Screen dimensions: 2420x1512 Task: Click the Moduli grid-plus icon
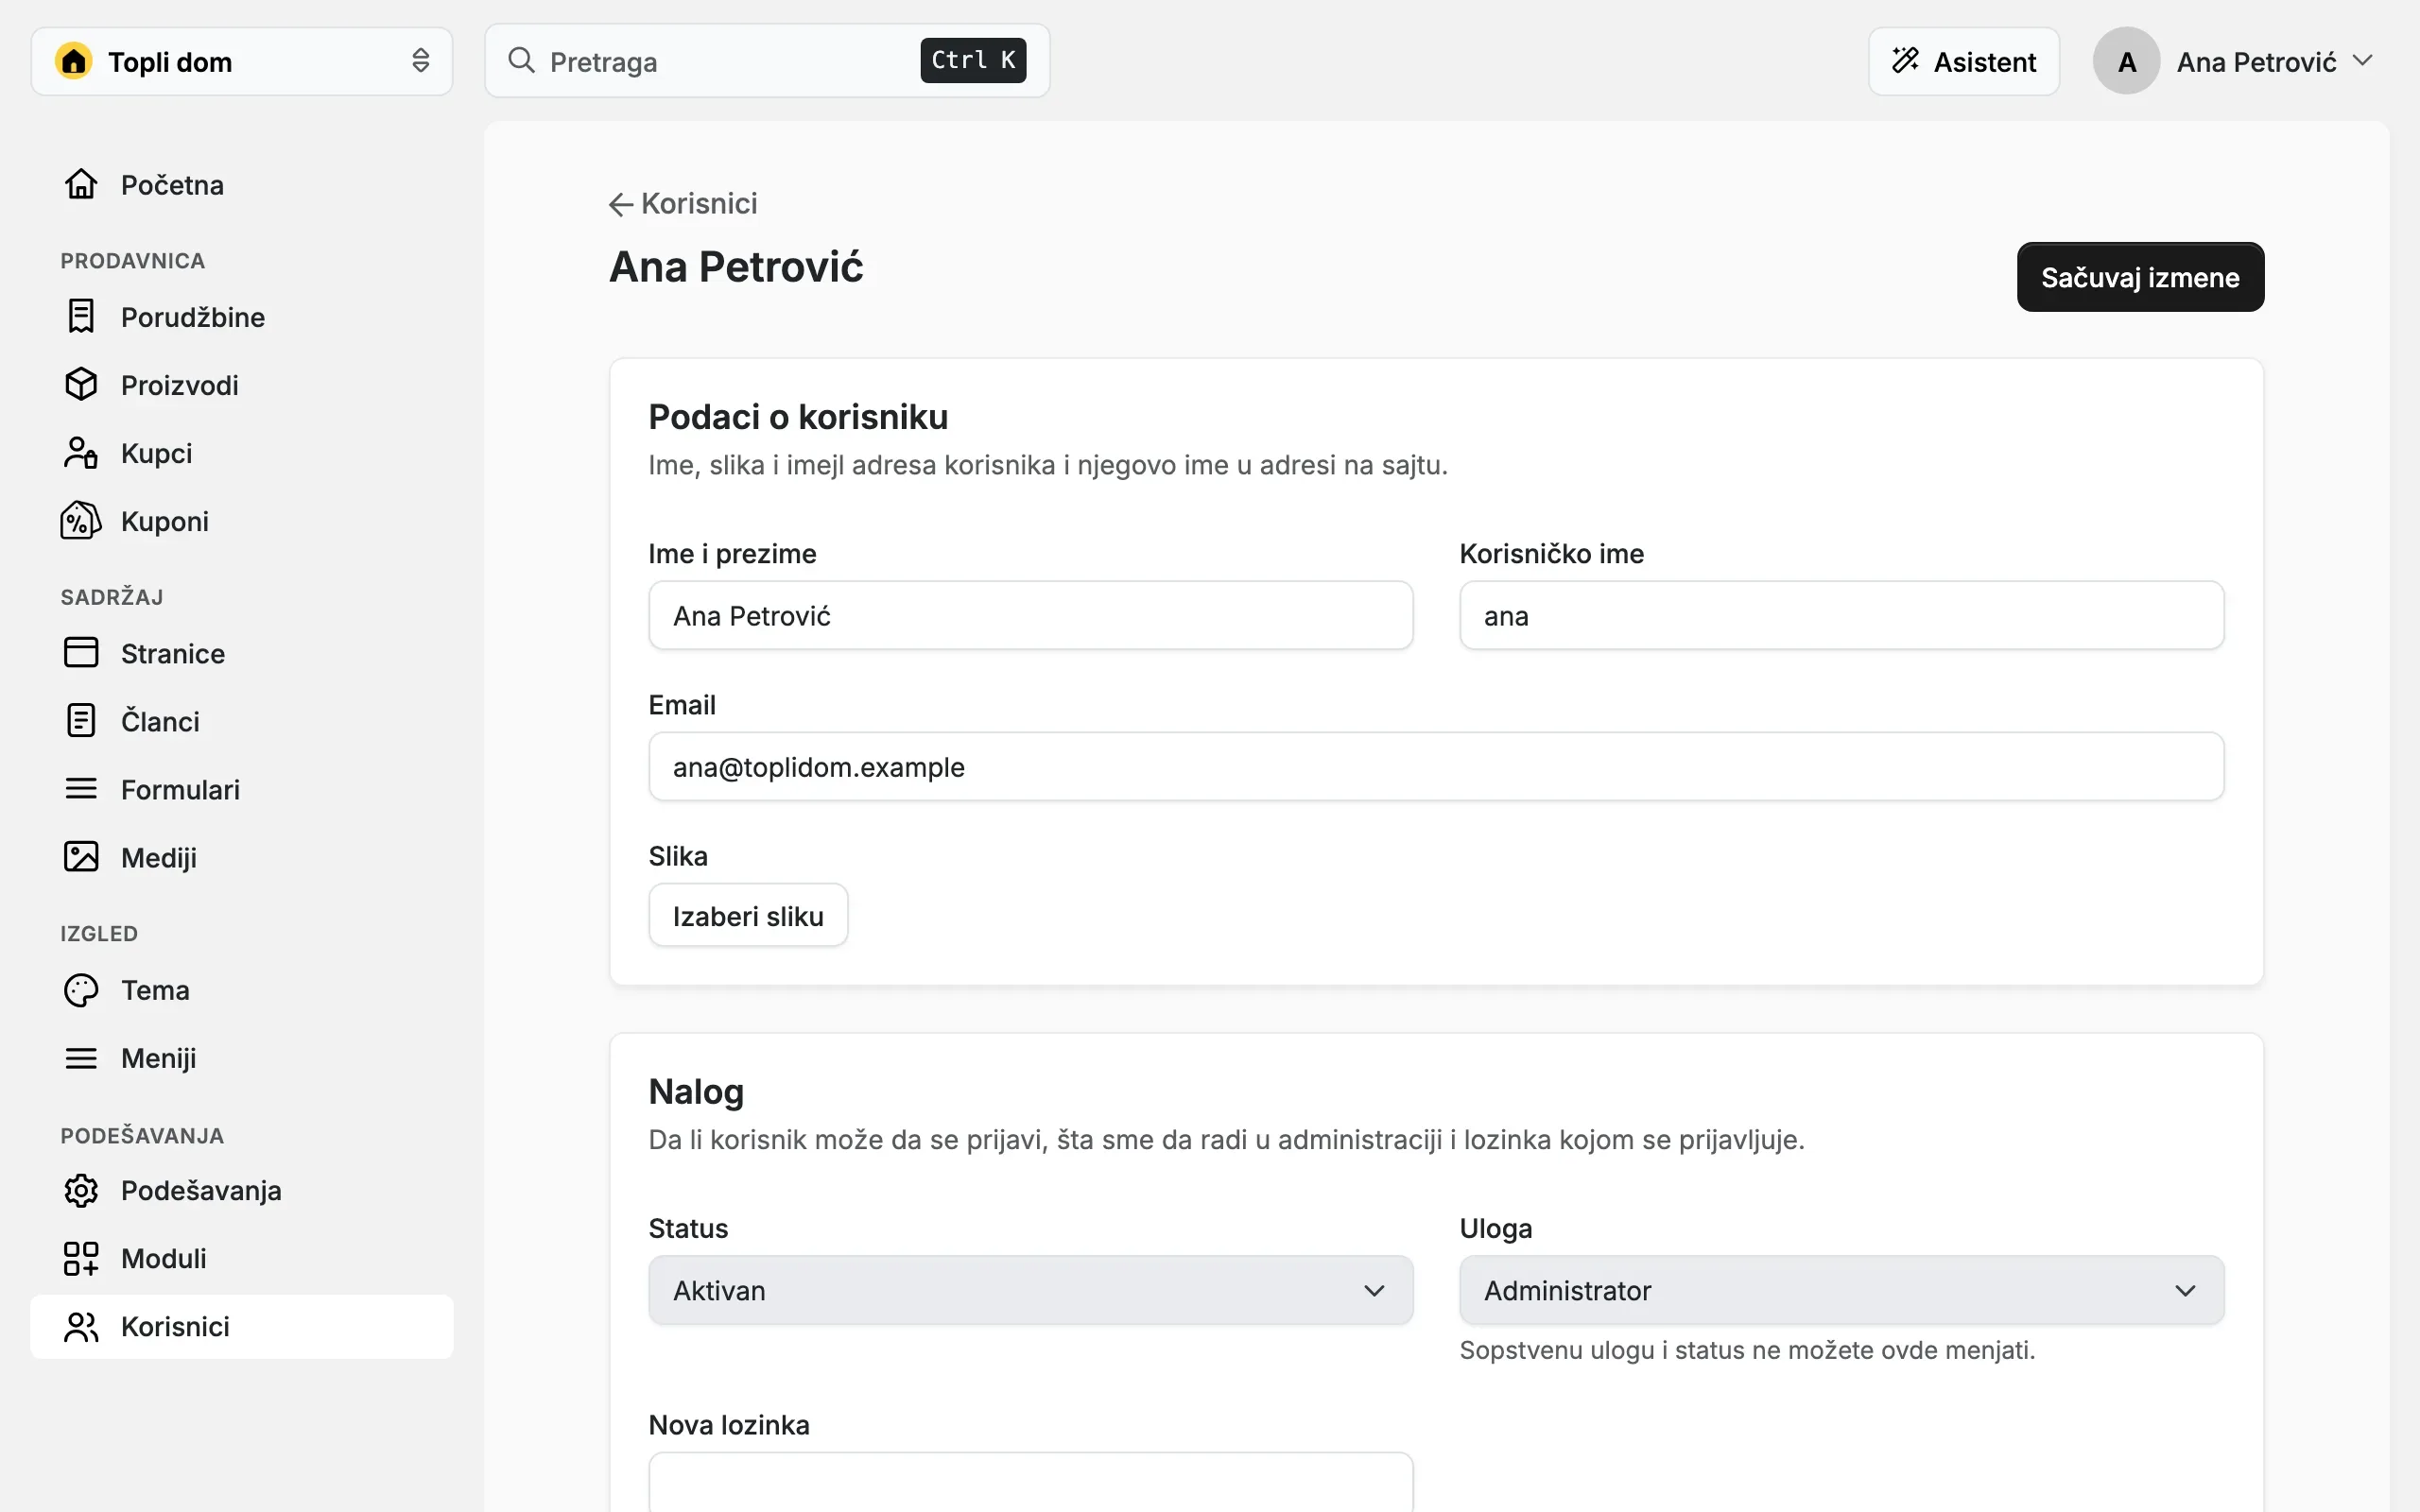81,1258
